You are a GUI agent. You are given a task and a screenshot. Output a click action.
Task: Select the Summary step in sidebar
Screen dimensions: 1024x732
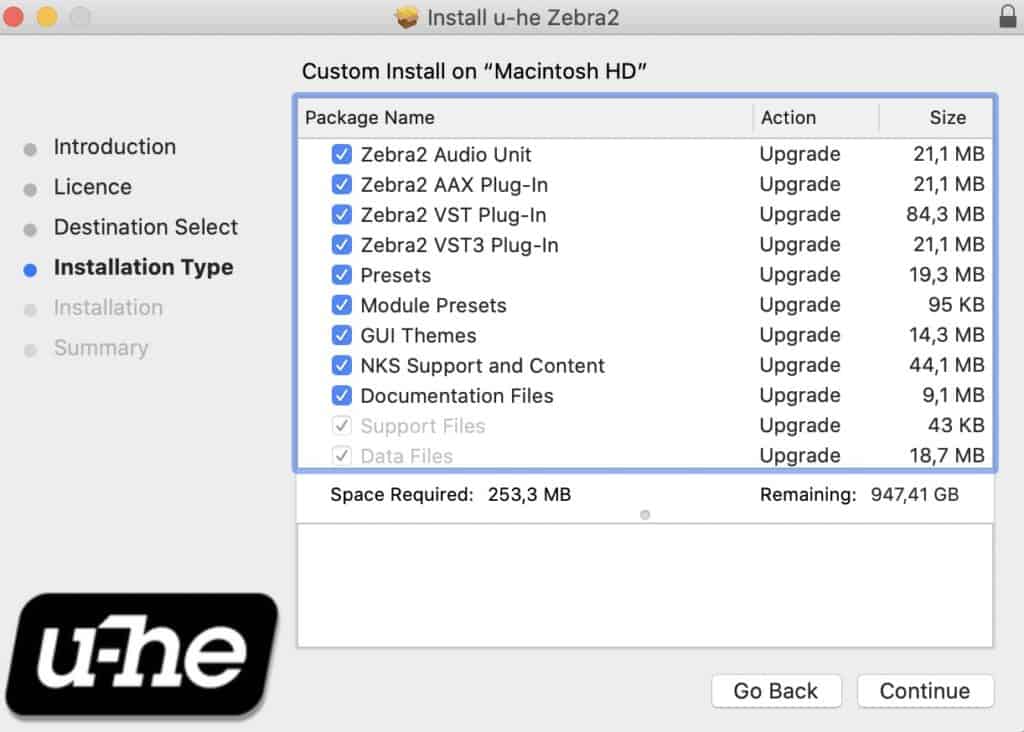coord(101,348)
